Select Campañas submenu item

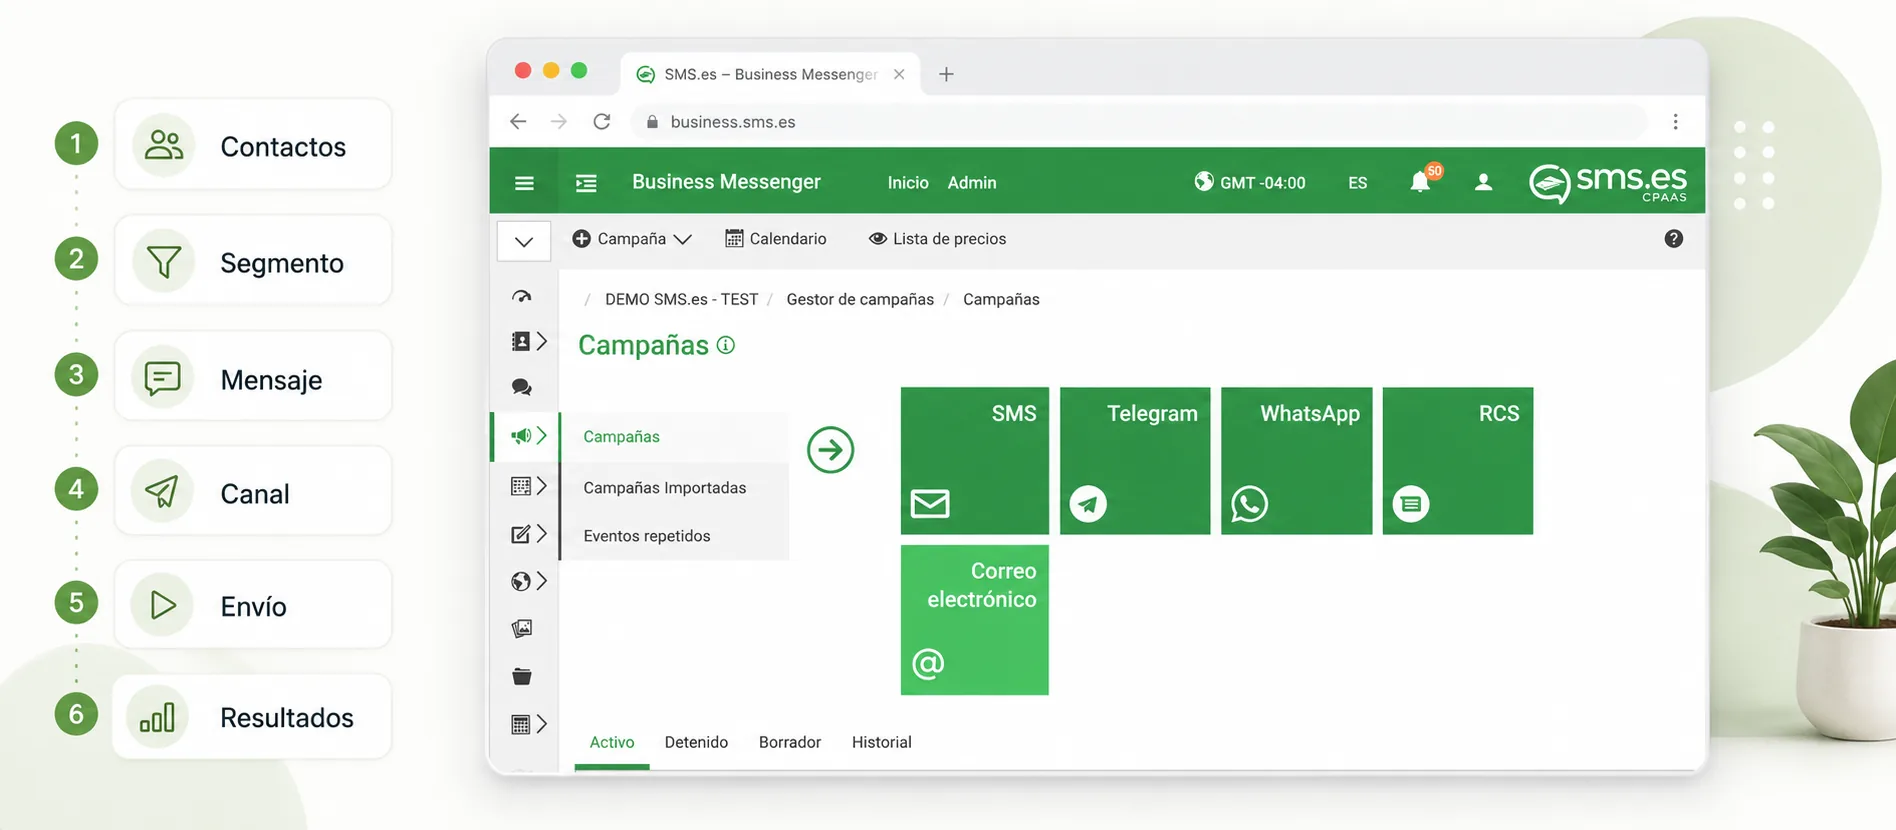[674, 437]
